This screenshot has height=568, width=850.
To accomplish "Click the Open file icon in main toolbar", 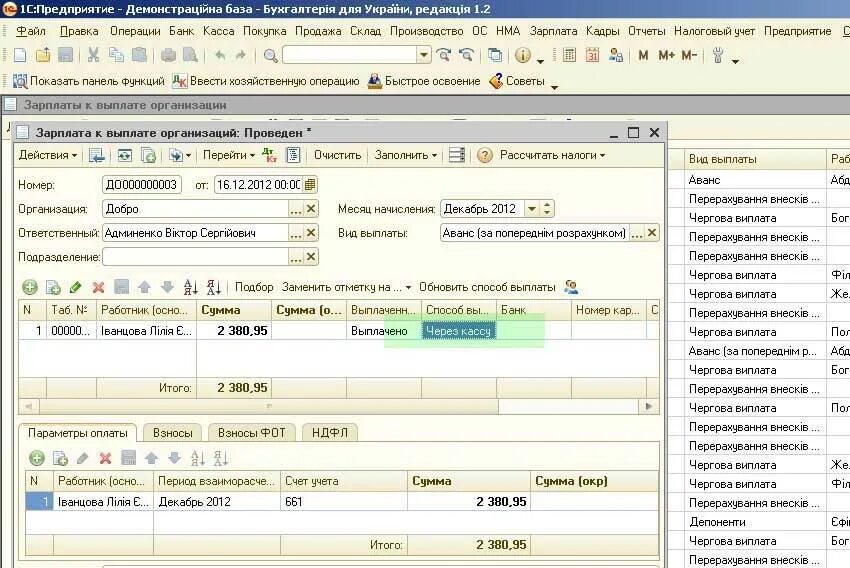I will 43,55.
